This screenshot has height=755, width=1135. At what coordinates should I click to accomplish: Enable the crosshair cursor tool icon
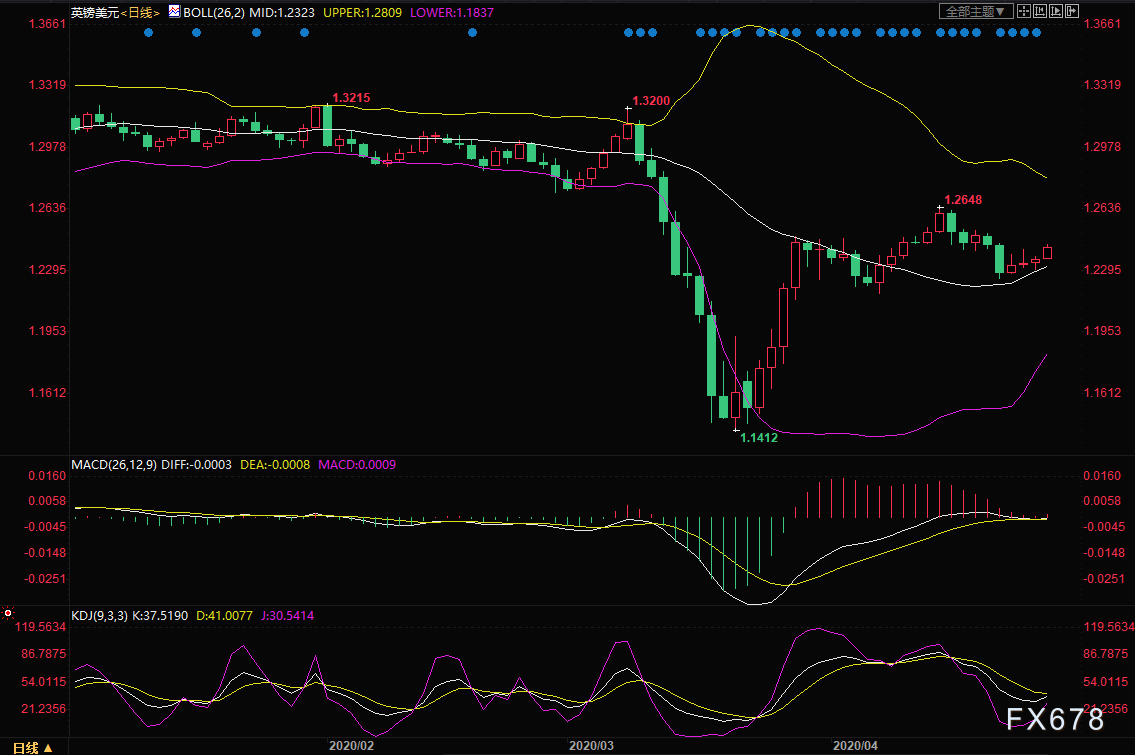point(1024,11)
